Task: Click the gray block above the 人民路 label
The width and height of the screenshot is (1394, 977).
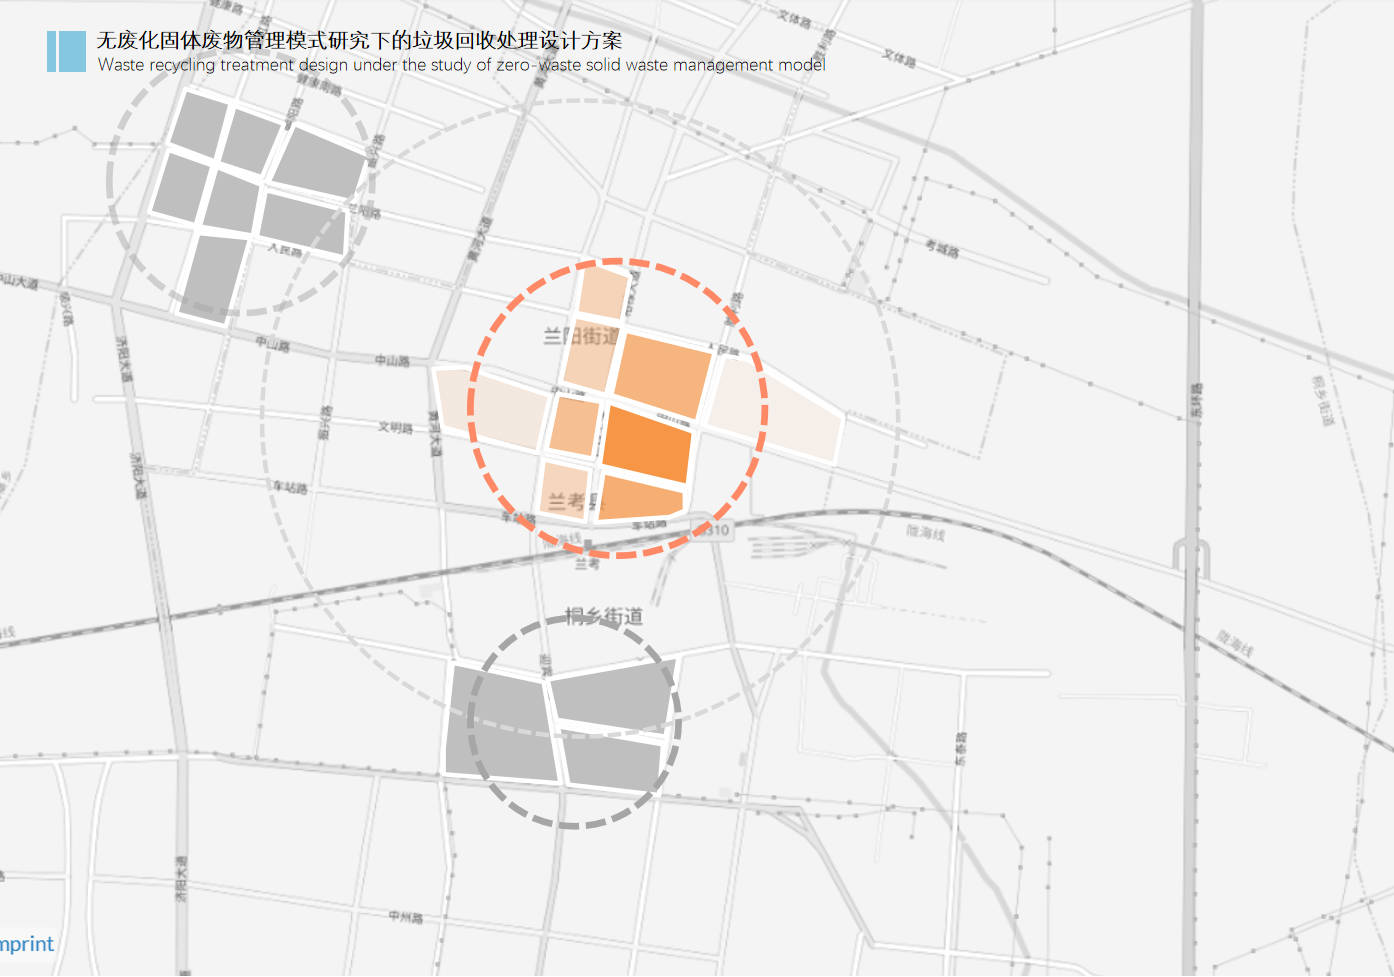Action: (x=302, y=221)
